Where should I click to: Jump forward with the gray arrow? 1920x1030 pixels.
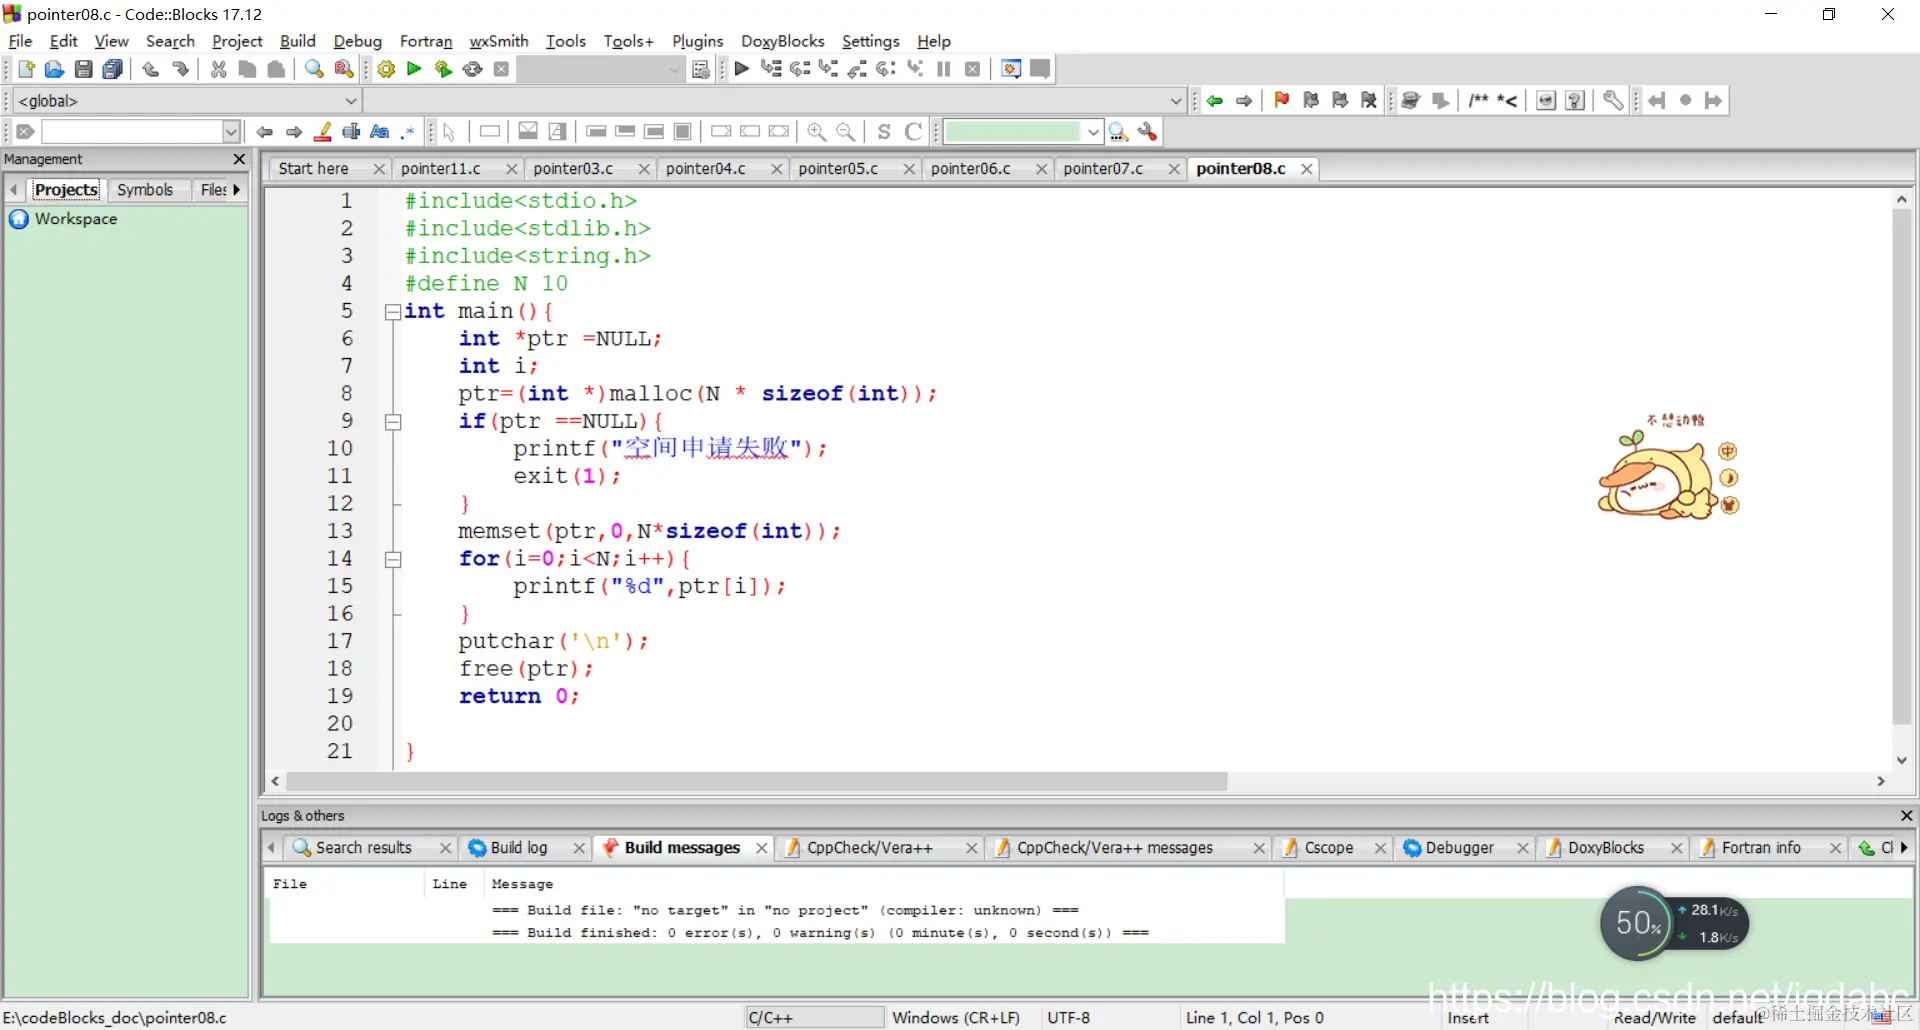click(1244, 100)
